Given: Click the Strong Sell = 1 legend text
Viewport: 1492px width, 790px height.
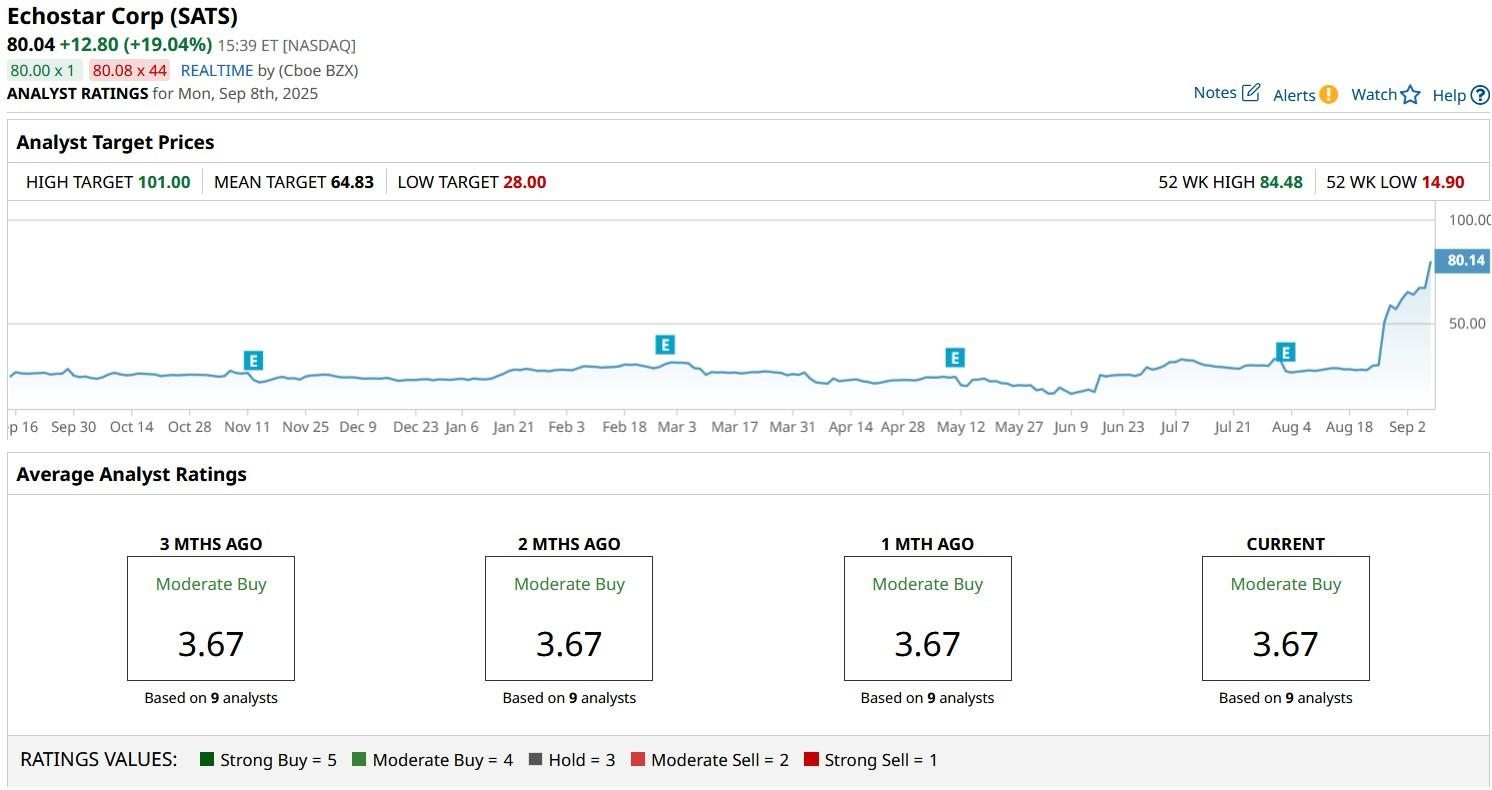Looking at the screenshot, I should click(881, 760).
